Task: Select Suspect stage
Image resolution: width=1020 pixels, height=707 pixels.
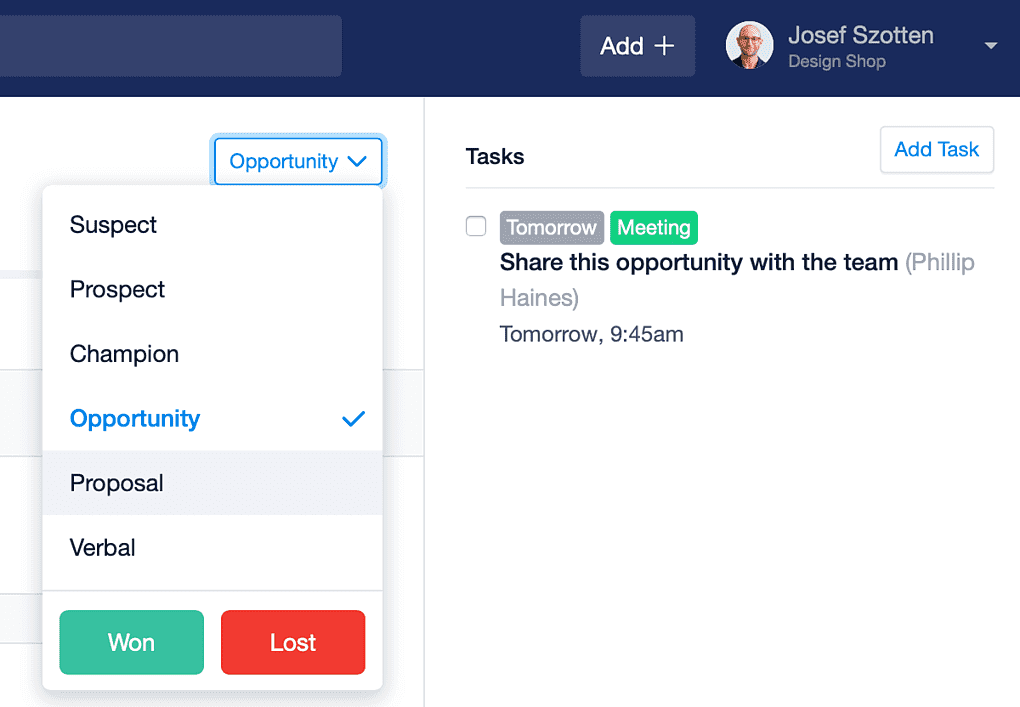Action: point(212,224)
